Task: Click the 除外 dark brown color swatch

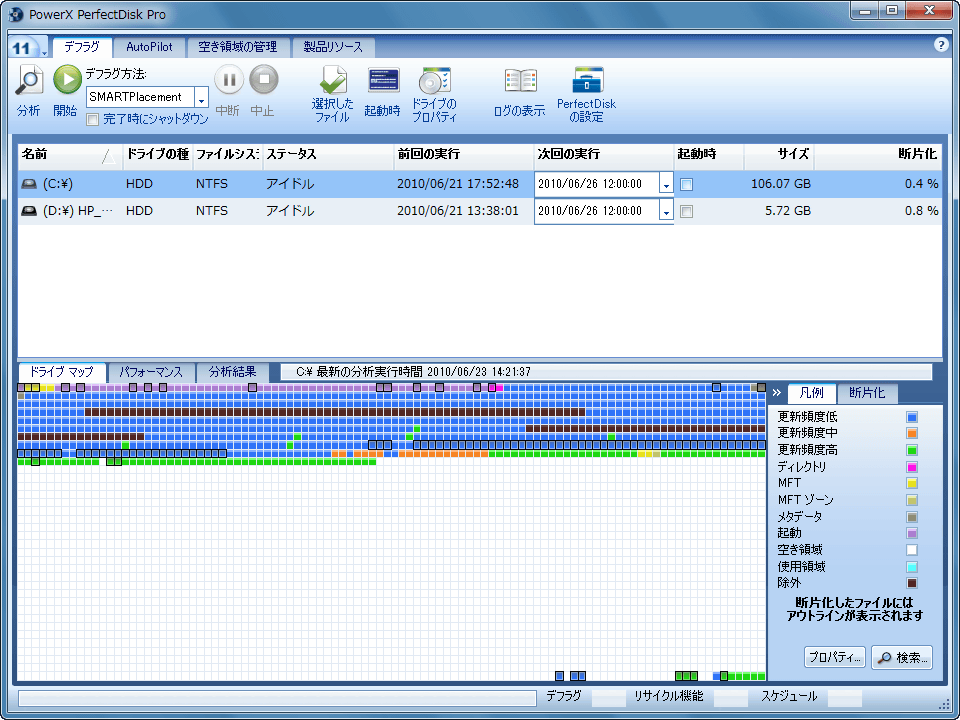Action: point(912,583)
